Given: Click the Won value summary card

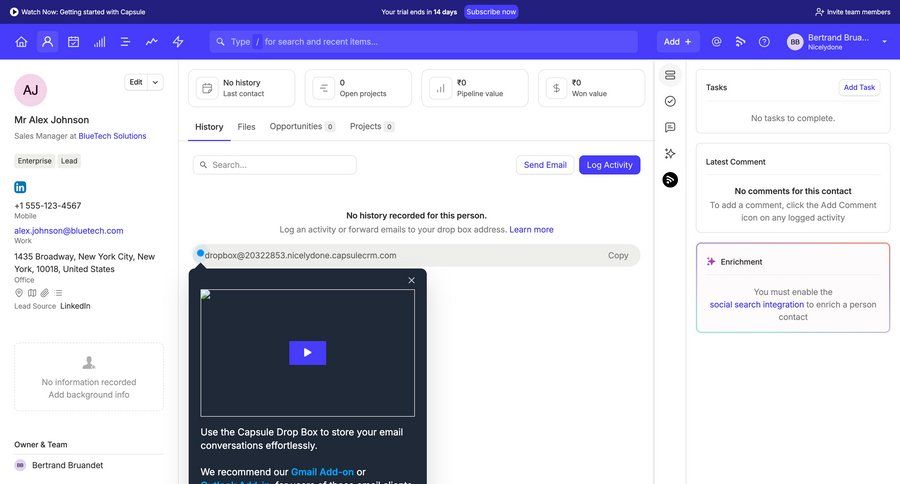Looking at the screenshot, I should pyautogui.click(x=592, y=88).
